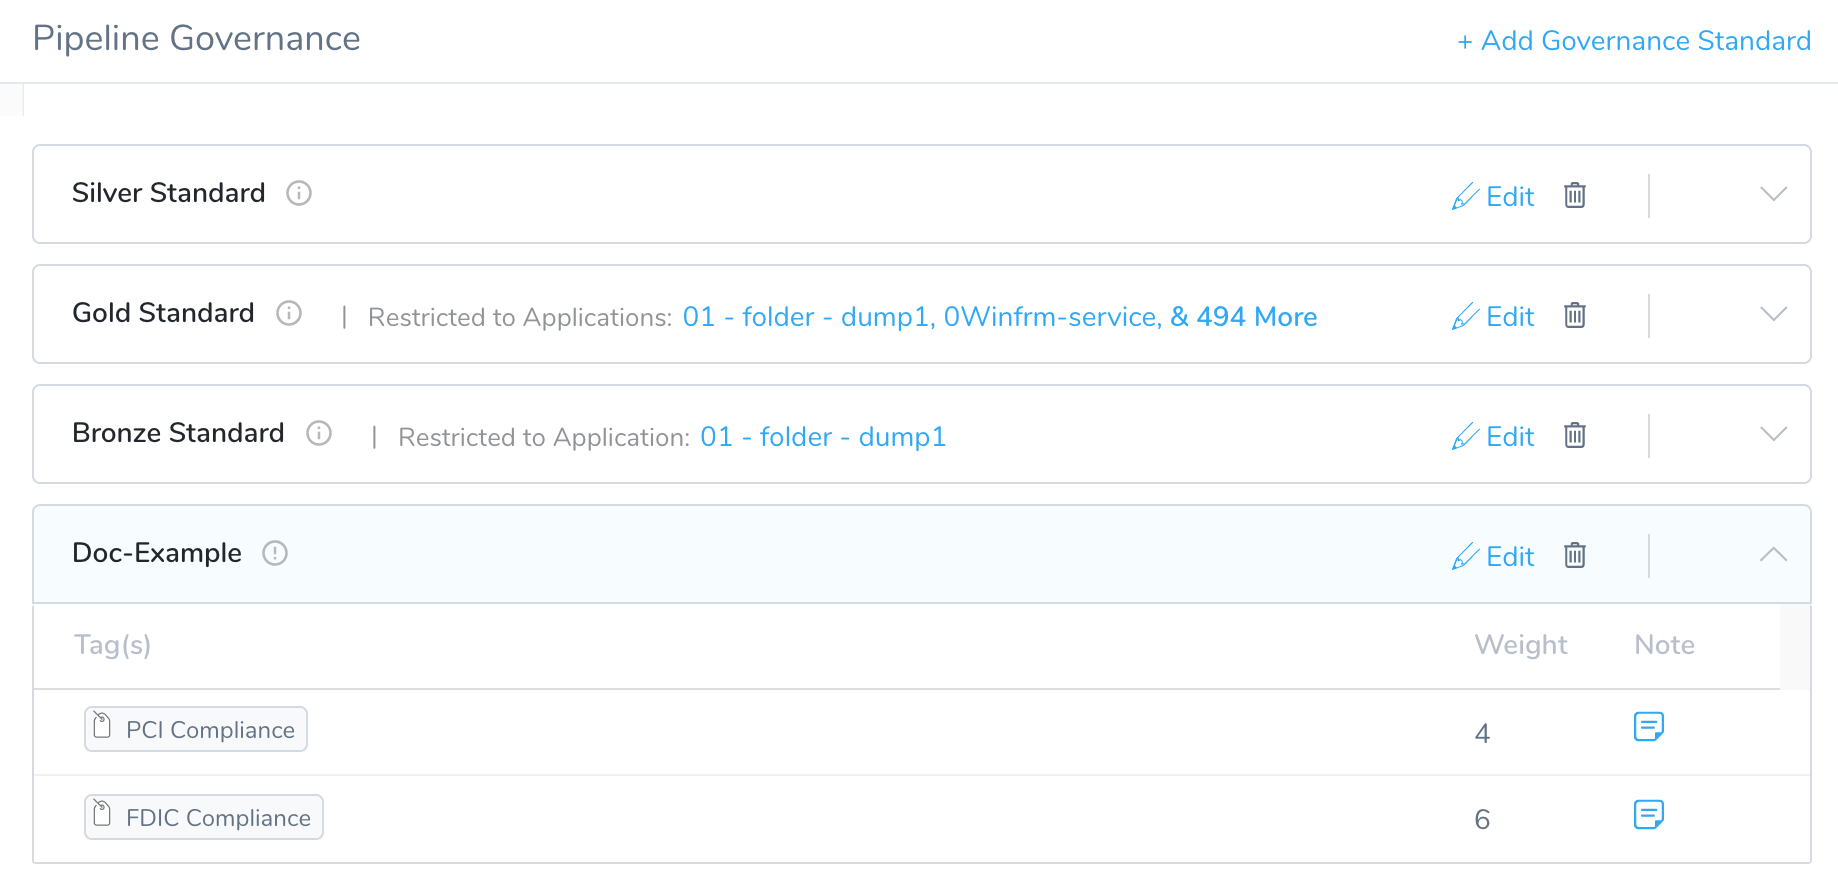
Task: Edit the Silver Standard
Action: 1493,196
